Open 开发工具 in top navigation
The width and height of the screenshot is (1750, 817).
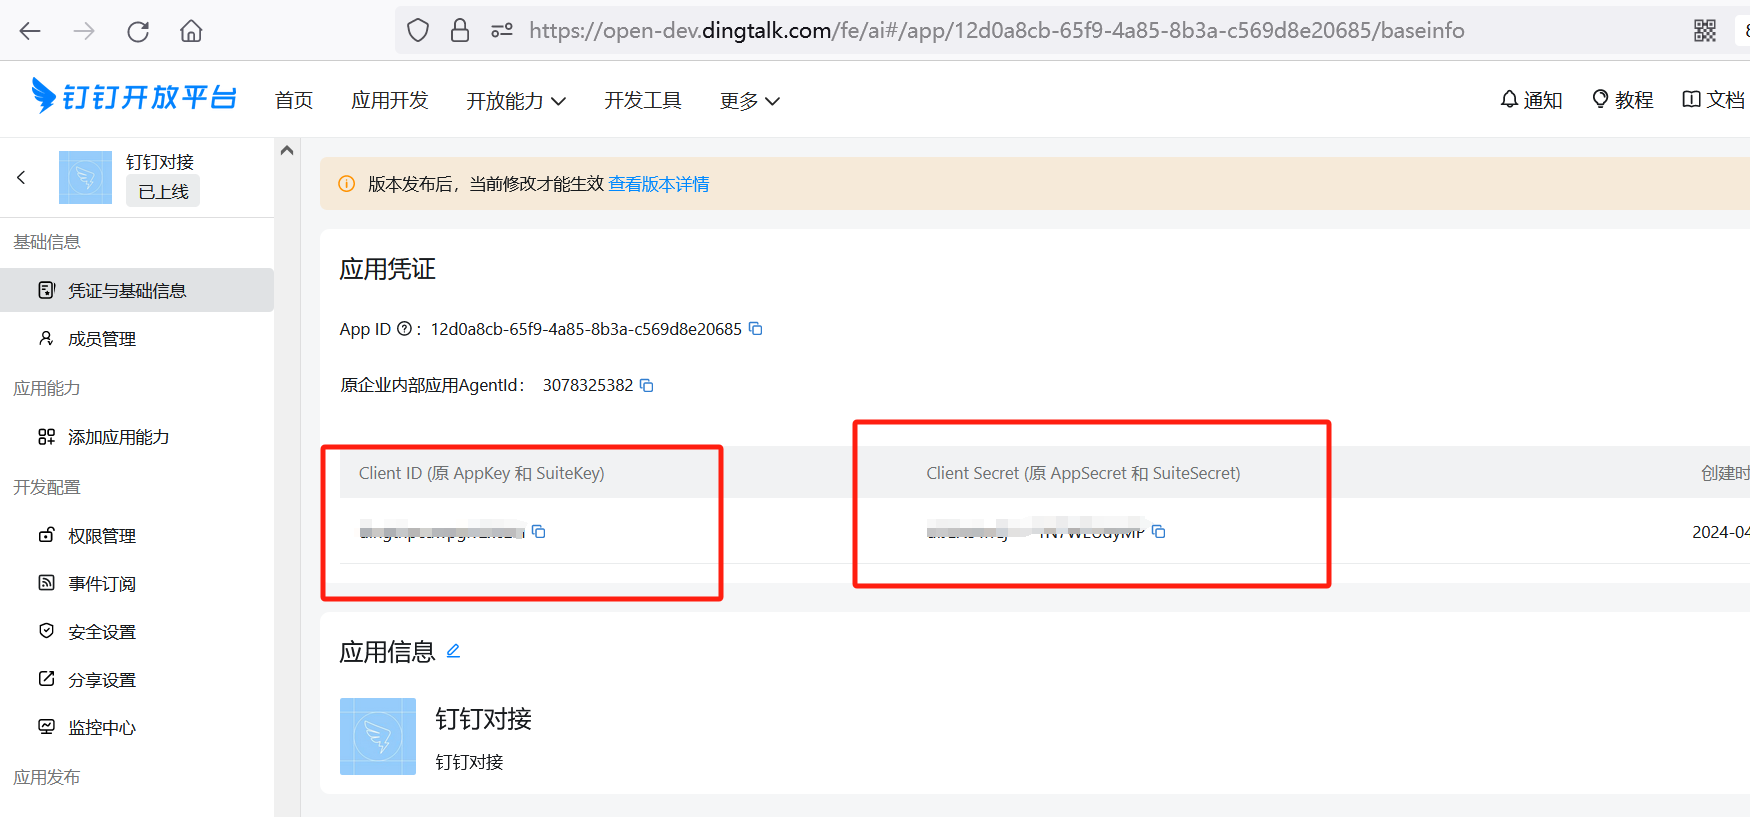tap(643, 100)
